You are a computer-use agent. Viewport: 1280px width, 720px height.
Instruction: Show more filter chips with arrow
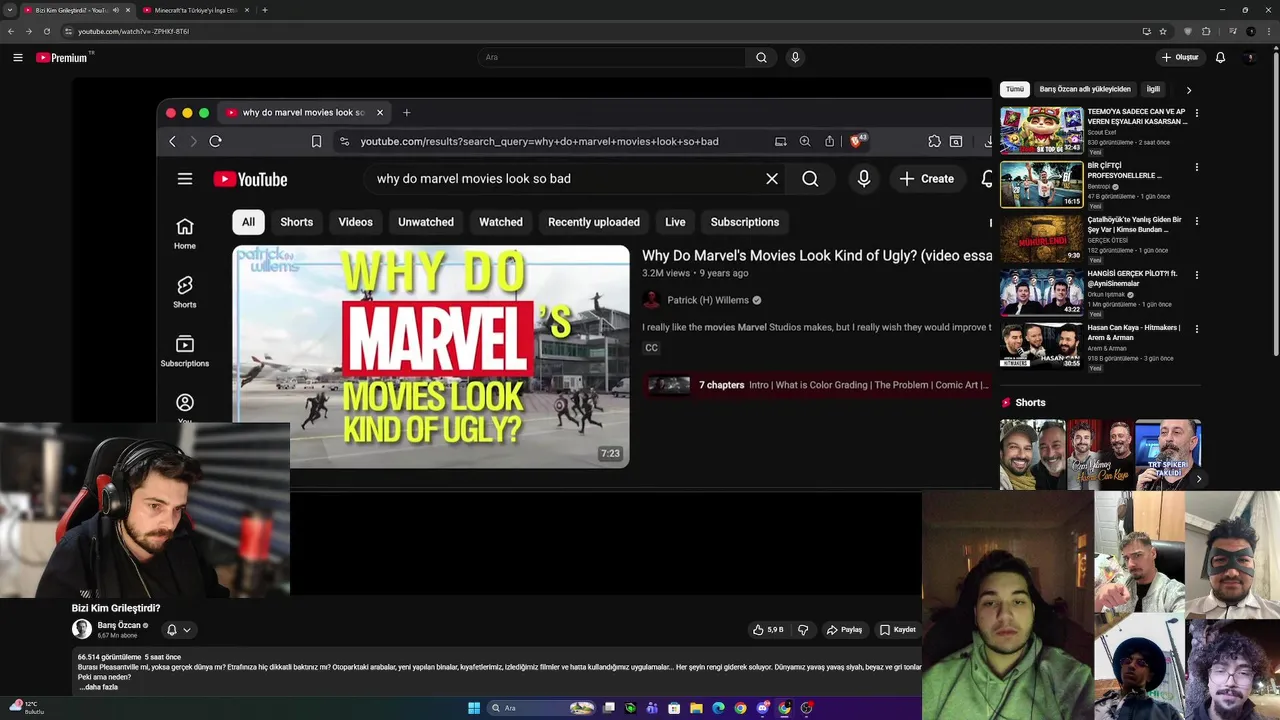coord(1189,90)
